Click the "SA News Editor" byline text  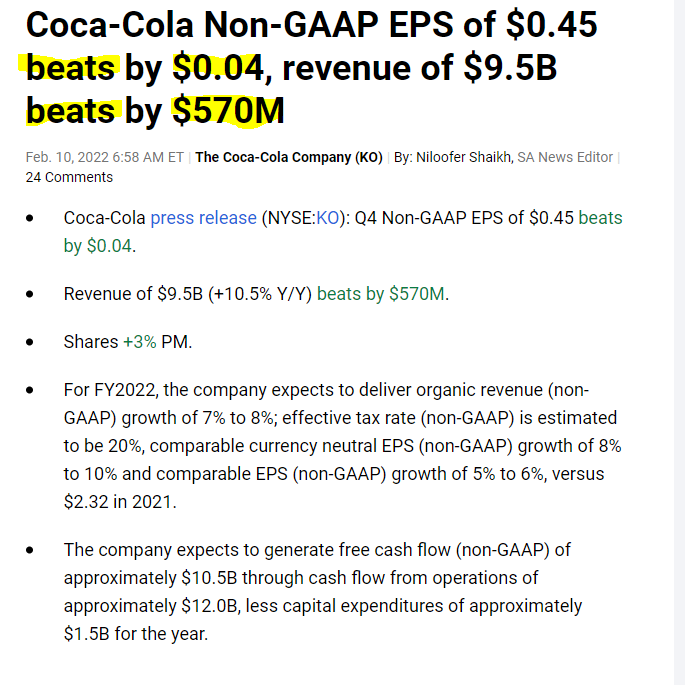point(565,157)
